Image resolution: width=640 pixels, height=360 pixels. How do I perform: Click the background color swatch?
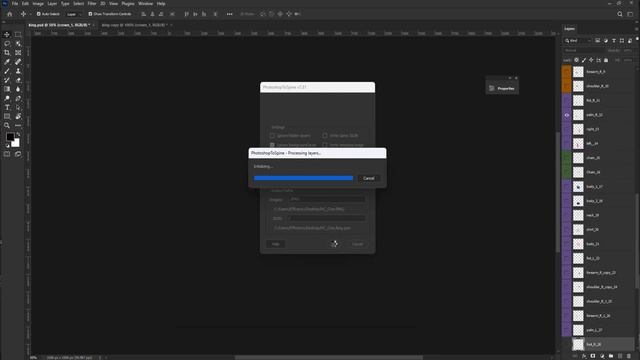click(x=16, y=144)
